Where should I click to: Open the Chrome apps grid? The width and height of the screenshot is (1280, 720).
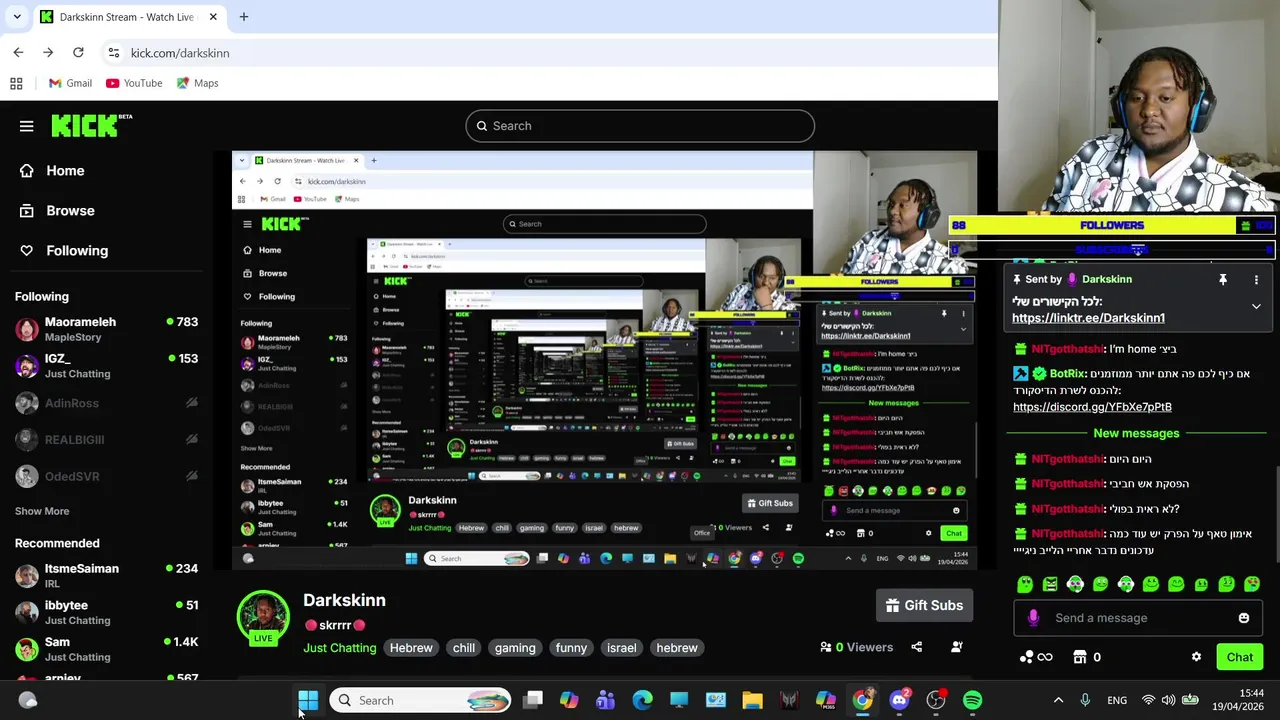coord(16,83)
